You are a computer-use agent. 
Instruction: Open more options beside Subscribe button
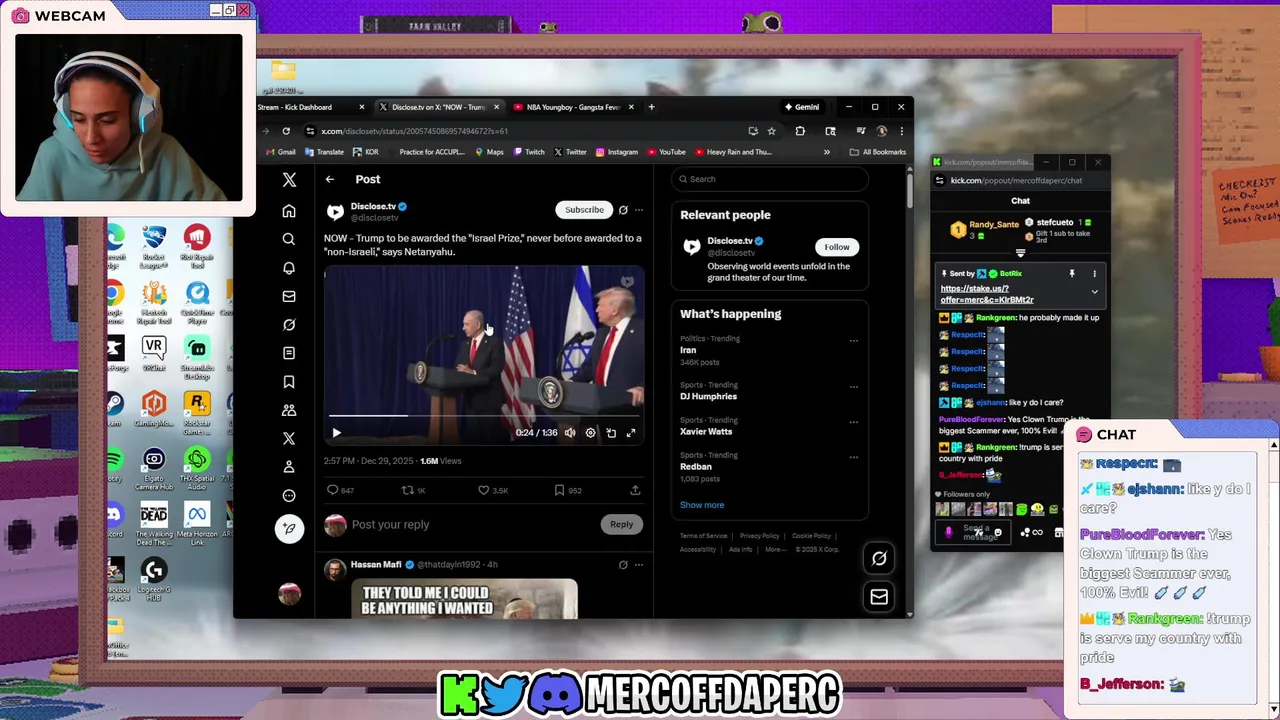tap(639, 210)
